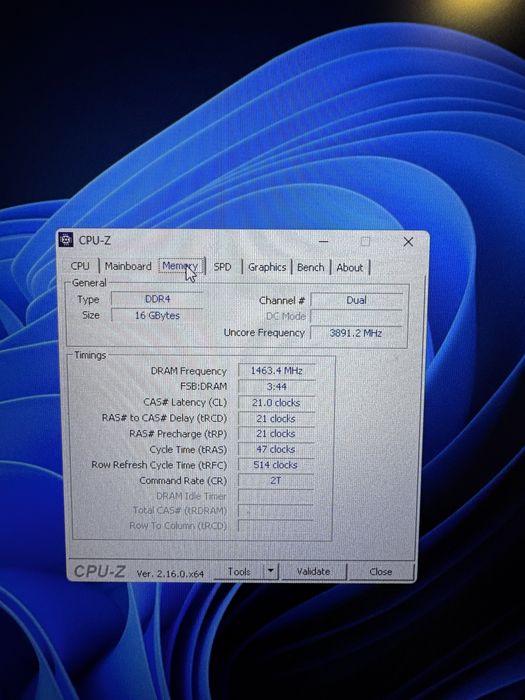Switch to the Graphics tab
Screen dimensions: 525x700
pyautogui.click(x=267, y=267)
